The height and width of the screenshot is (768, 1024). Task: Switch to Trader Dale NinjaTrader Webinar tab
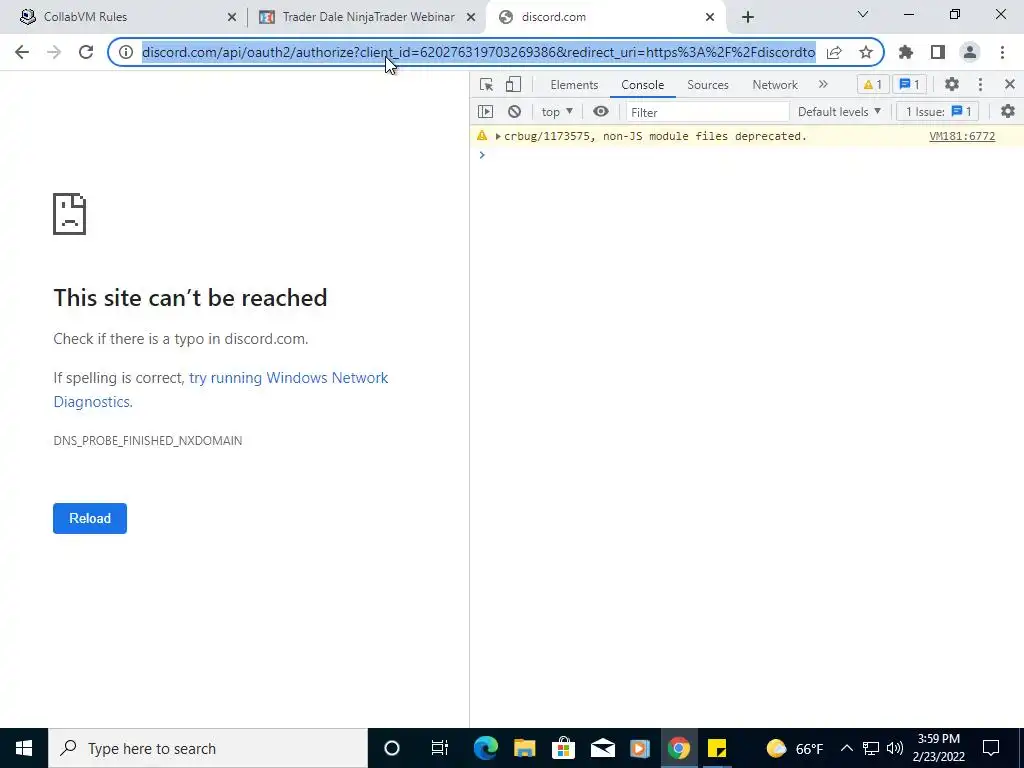(x=367, y=17)
